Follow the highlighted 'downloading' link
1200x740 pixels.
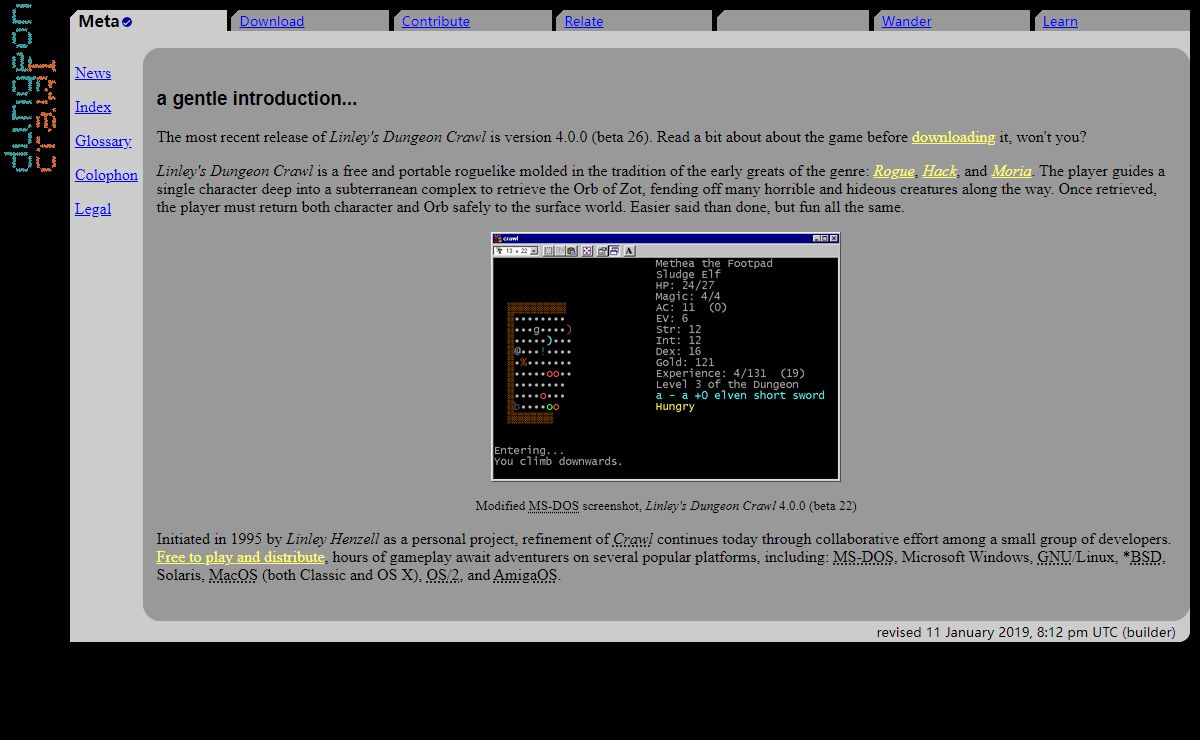click(953, 137)
